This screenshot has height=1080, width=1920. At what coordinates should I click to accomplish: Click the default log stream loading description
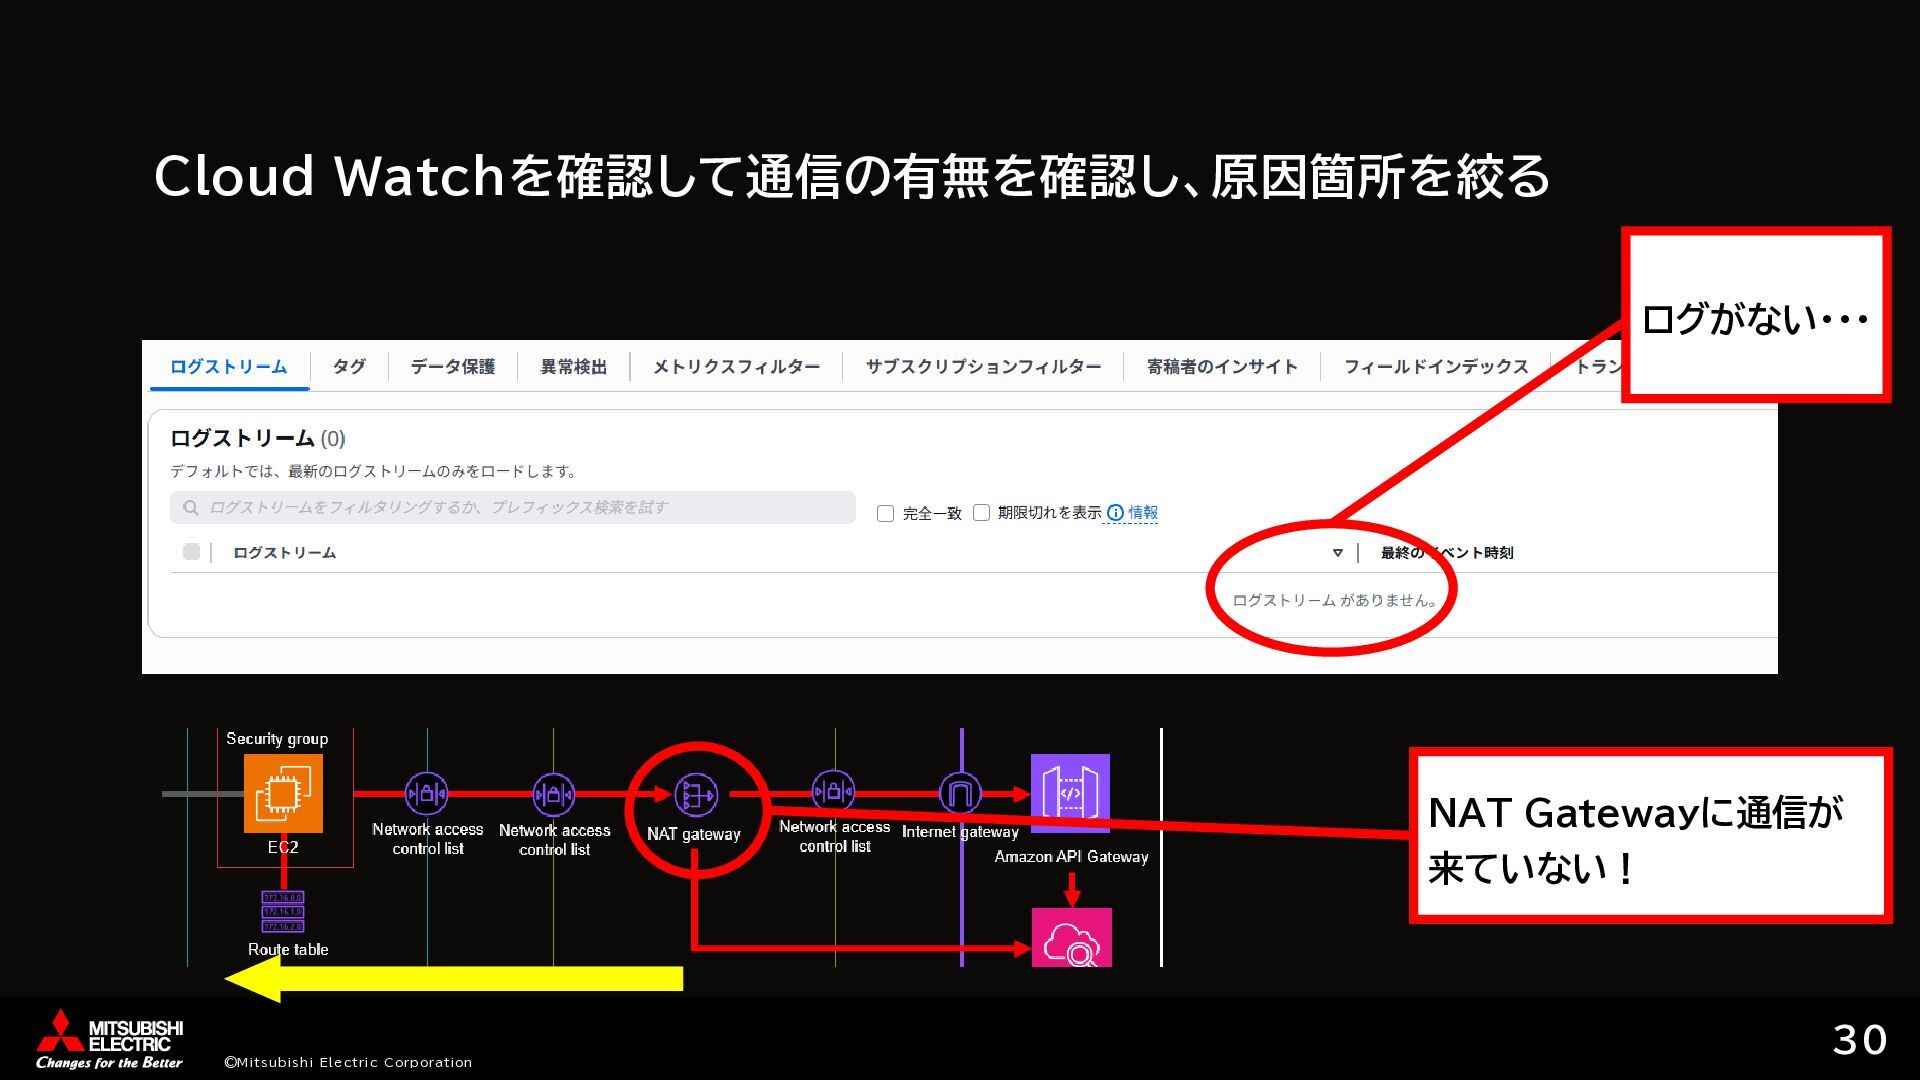(373, 471)
